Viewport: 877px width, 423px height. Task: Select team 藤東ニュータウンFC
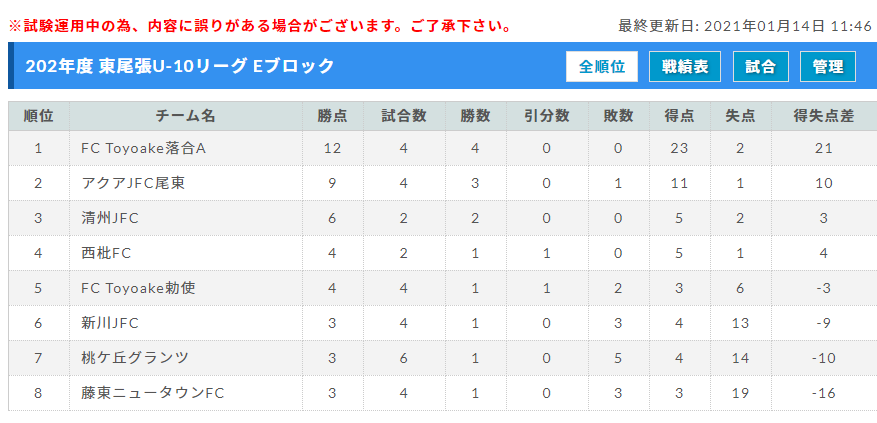click(x=153, y=393)
